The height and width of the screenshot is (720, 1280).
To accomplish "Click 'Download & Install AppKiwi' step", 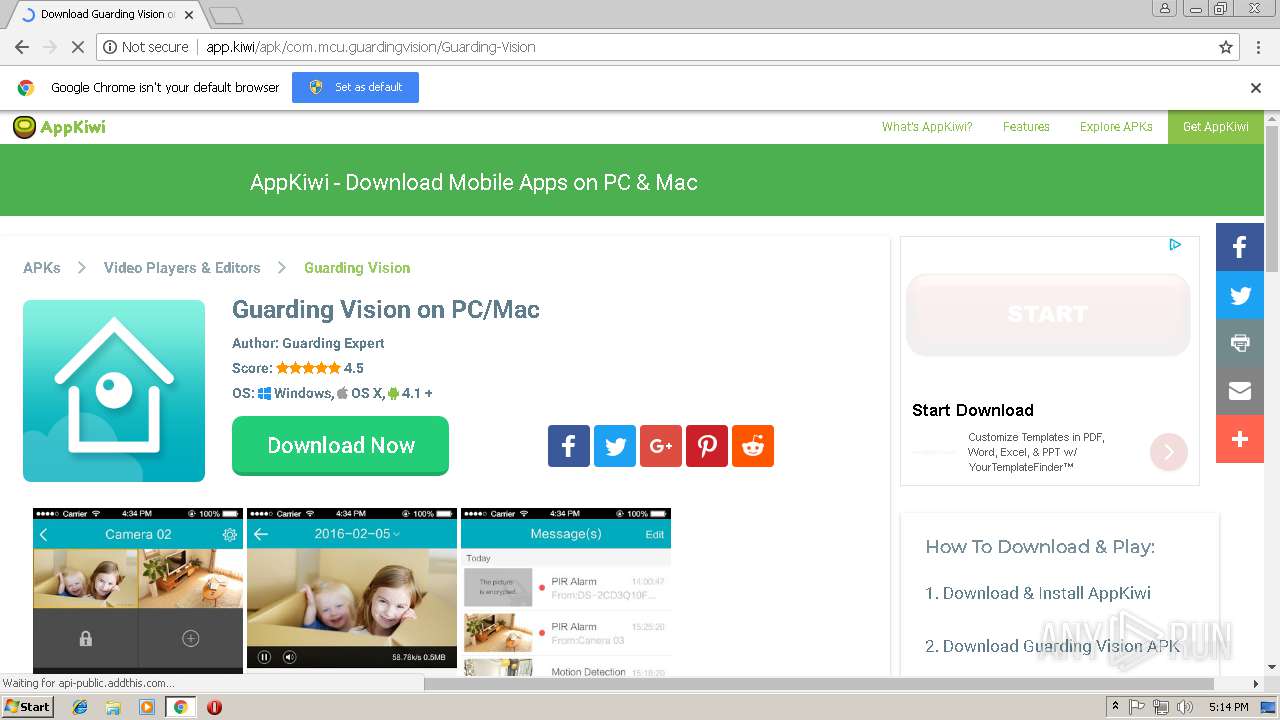I will (x=1038, y=593).
